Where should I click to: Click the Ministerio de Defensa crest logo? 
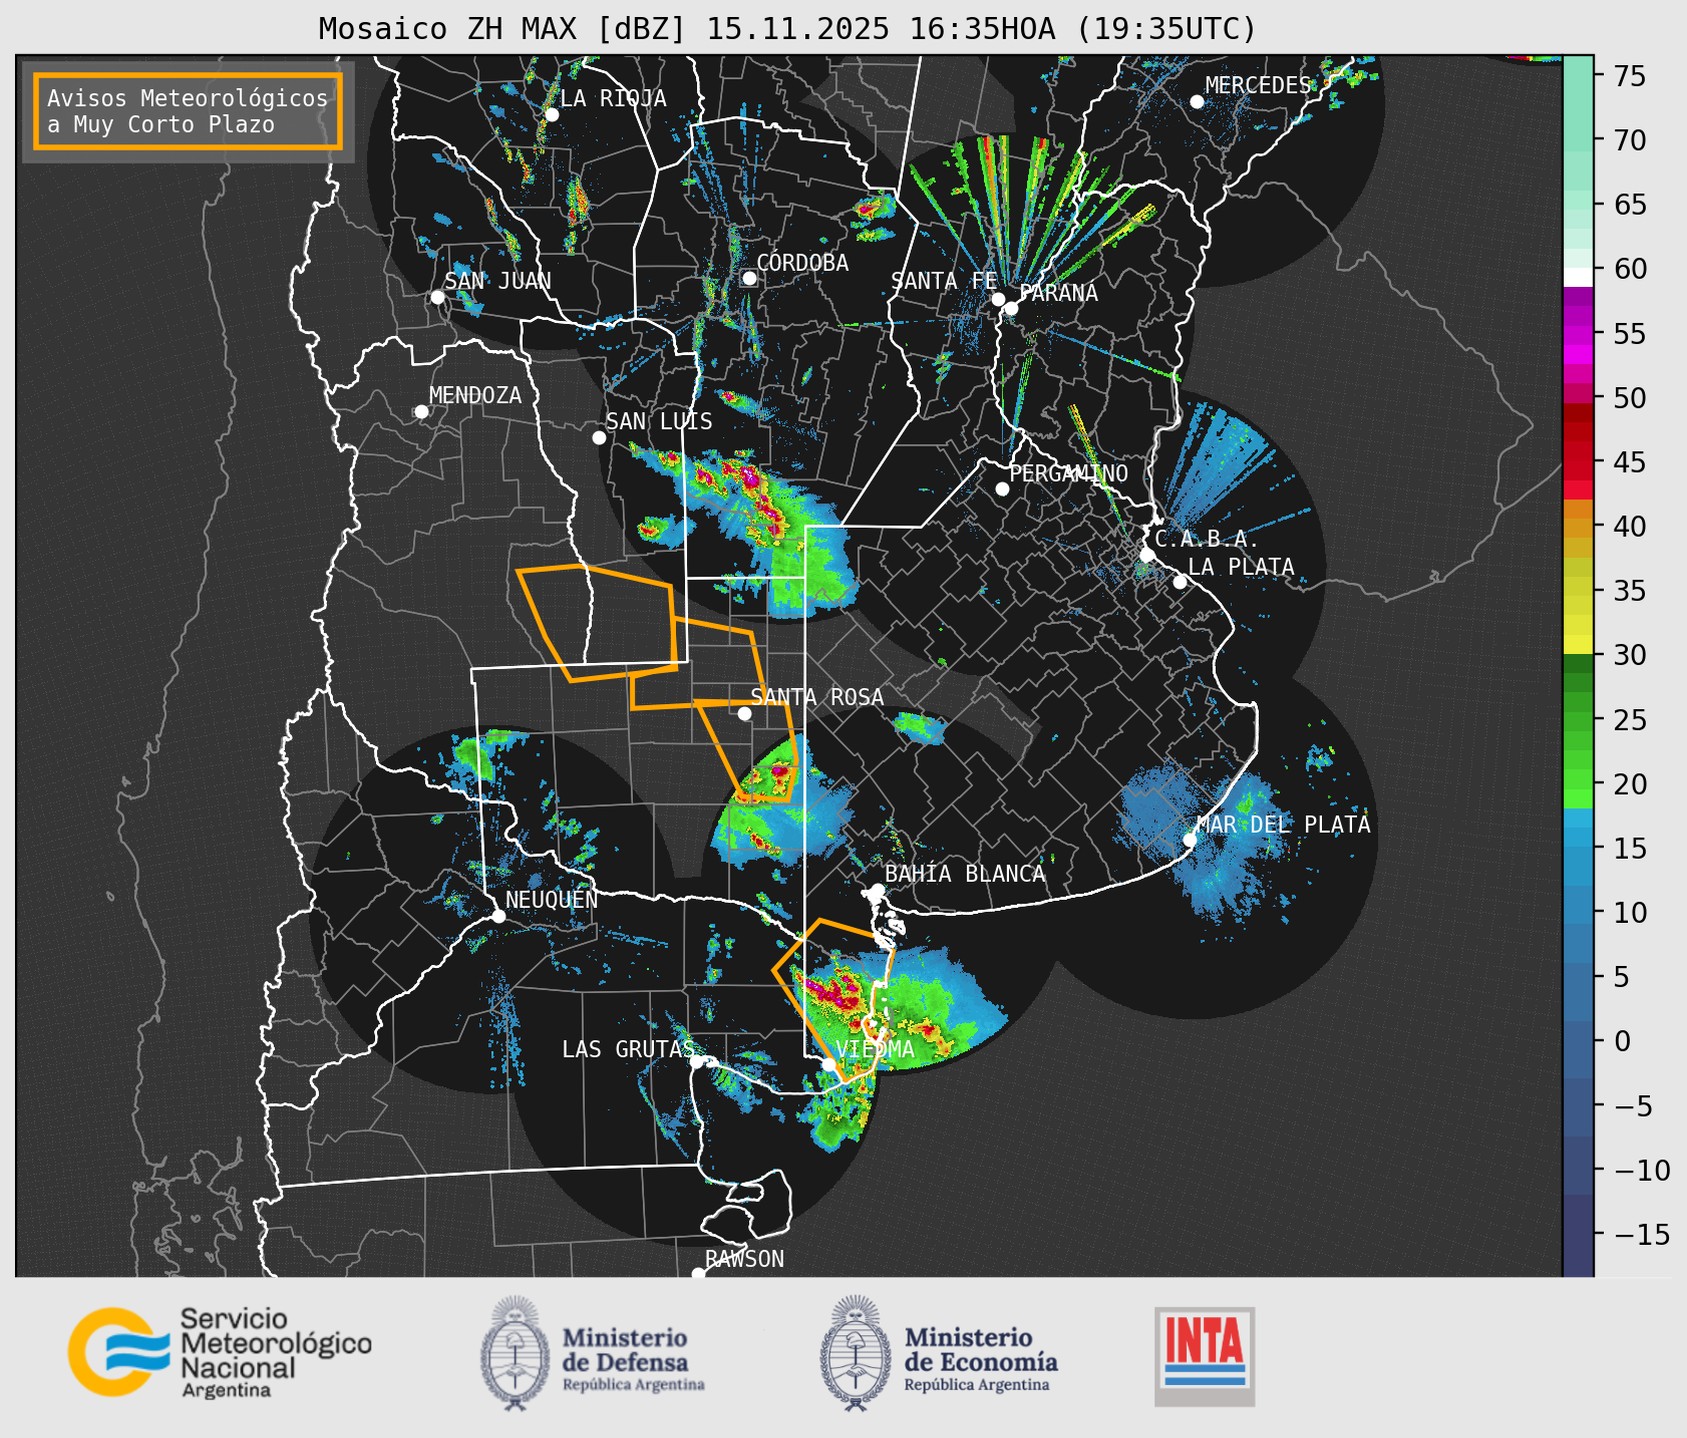click(x=515, y=1353)
